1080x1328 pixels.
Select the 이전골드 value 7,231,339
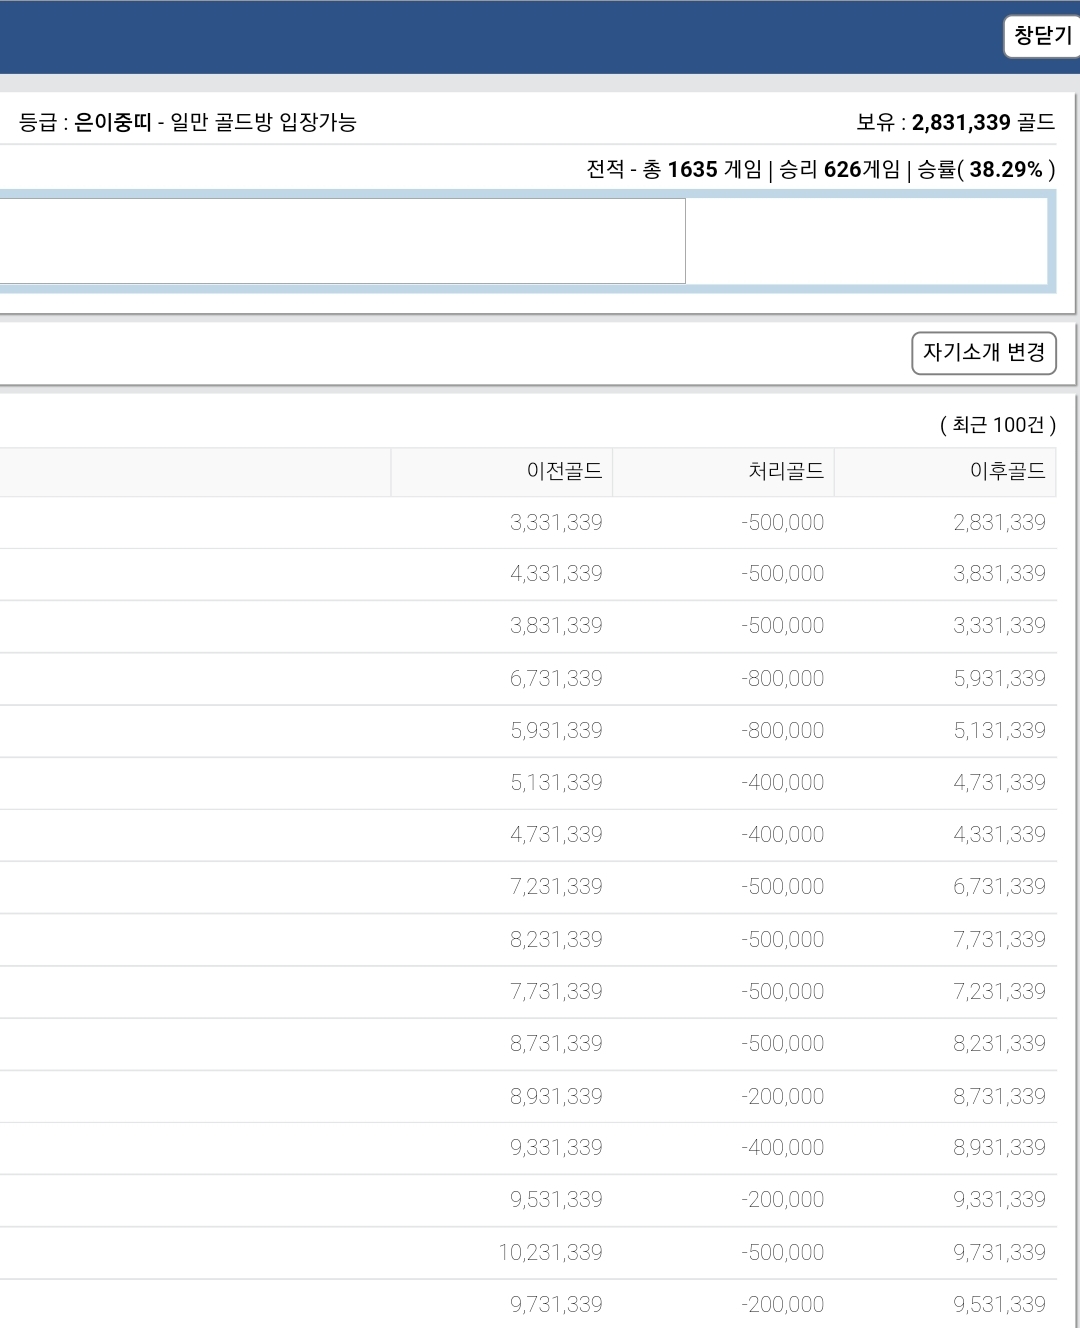click(556, 886)
